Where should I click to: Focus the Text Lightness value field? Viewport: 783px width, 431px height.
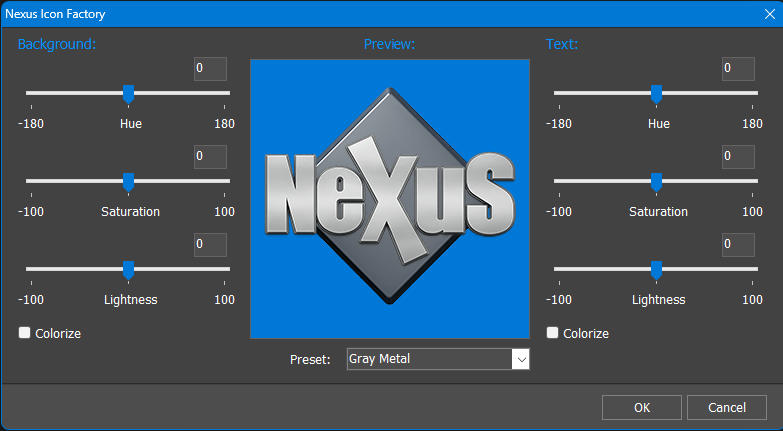738,245
